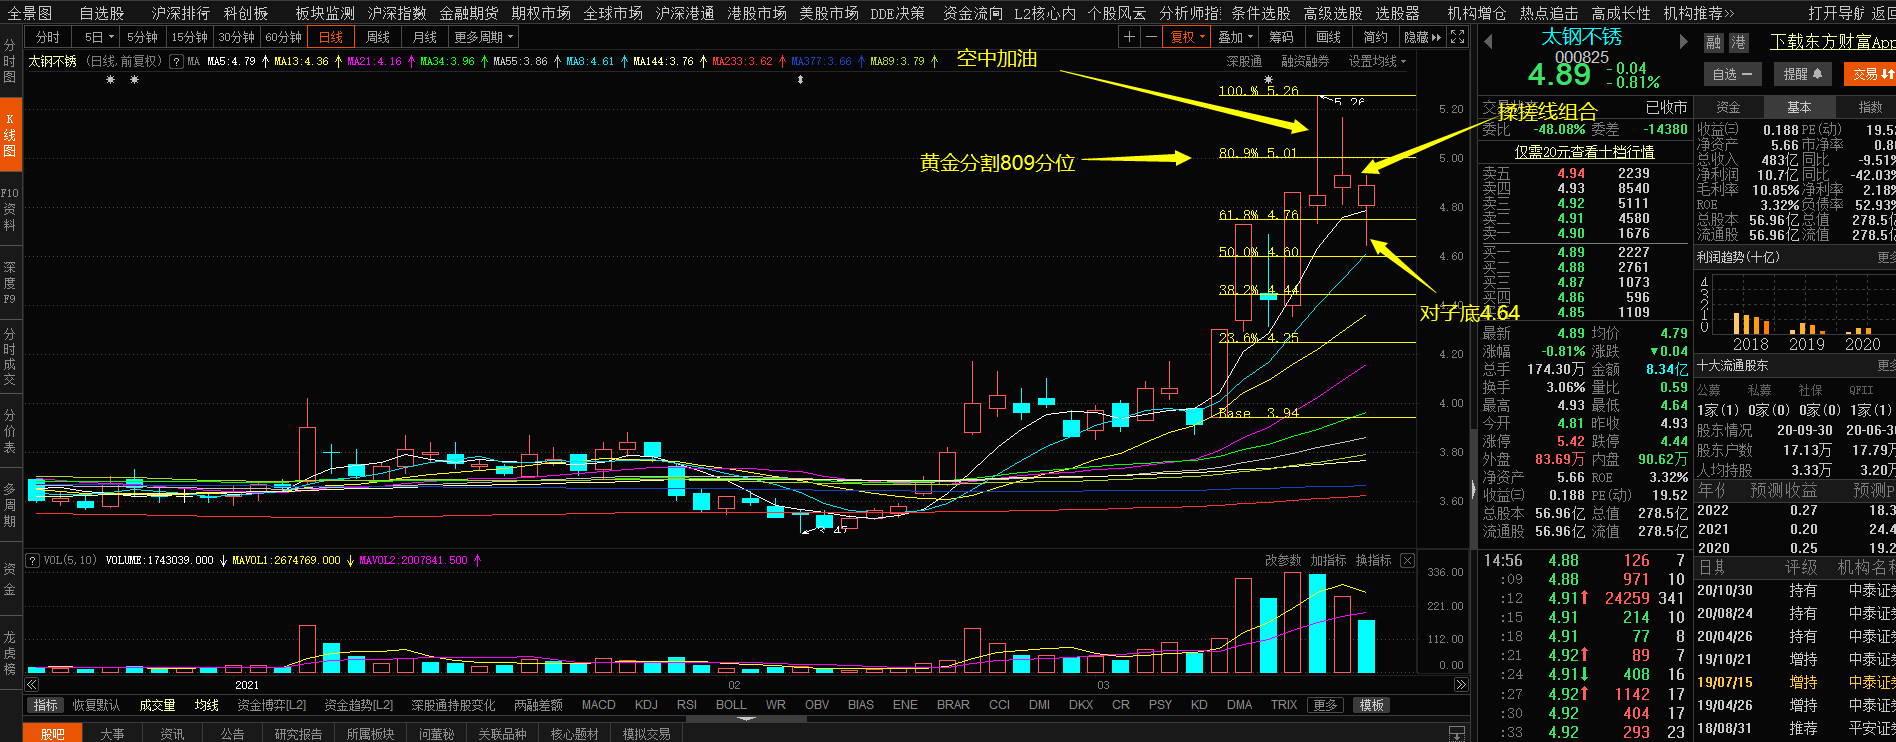Close the volume indicator sub-panel

pos(1407,560)
